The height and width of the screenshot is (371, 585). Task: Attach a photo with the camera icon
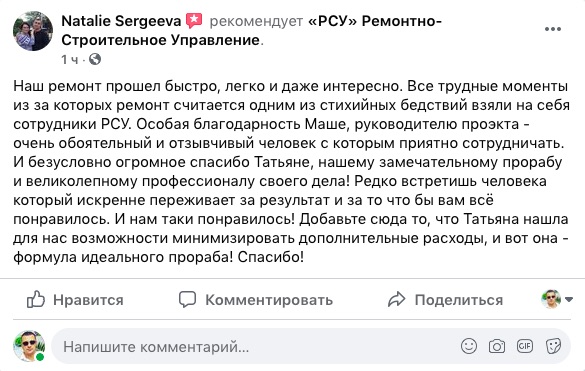click(x=497, y=346)
